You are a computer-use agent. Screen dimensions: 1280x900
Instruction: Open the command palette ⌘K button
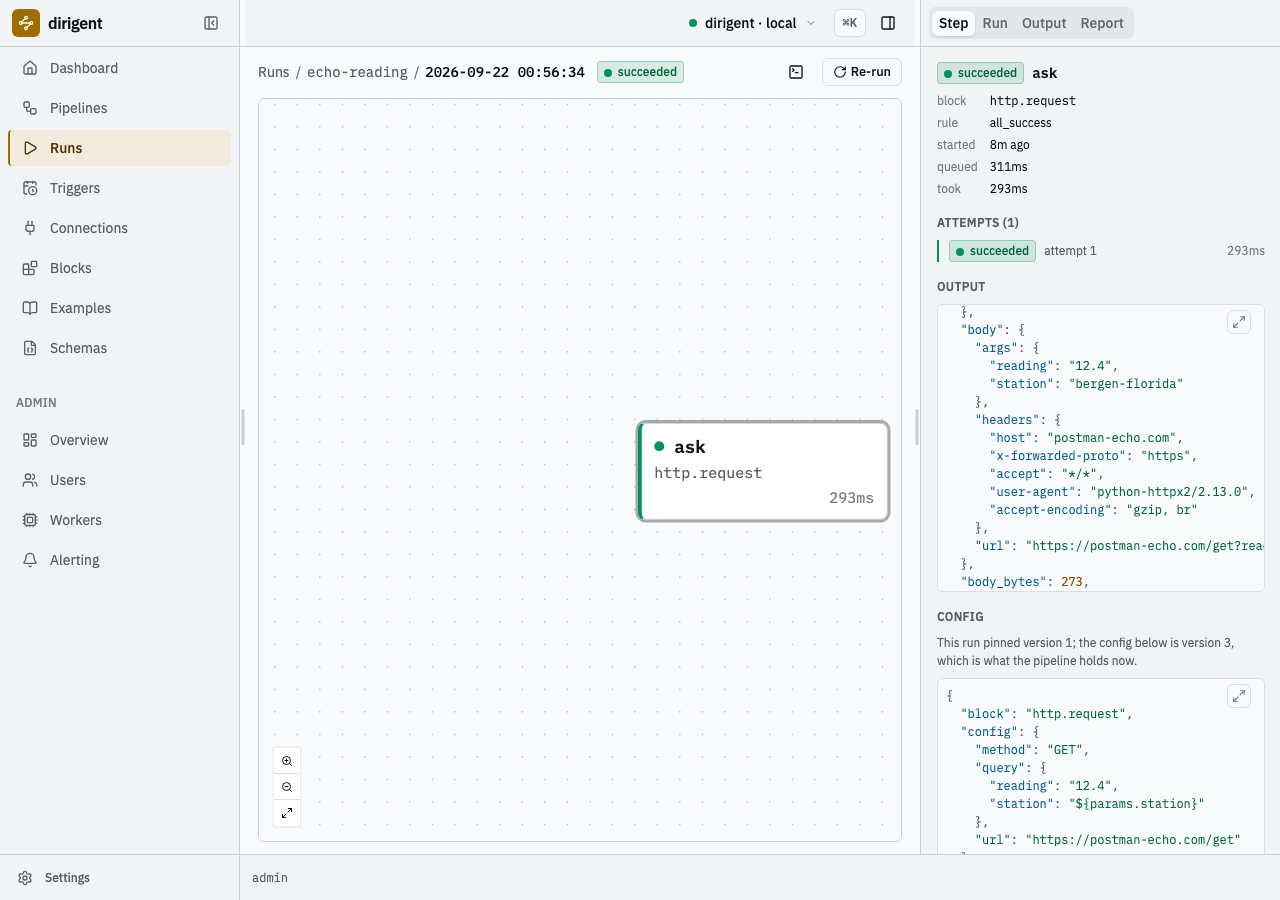point(850,23)
